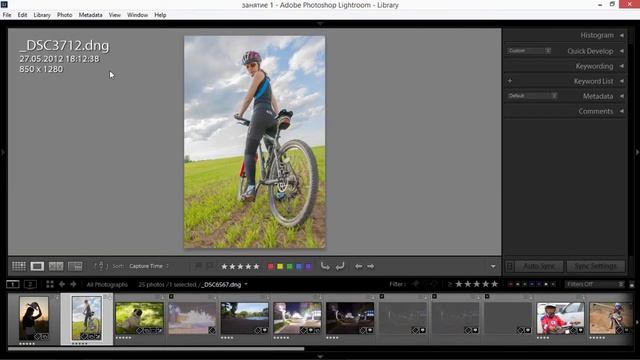The width and height of the screenshot is (640, 360).
Task: Go forward using filmstrip right arrow
Action: point(73,284)
